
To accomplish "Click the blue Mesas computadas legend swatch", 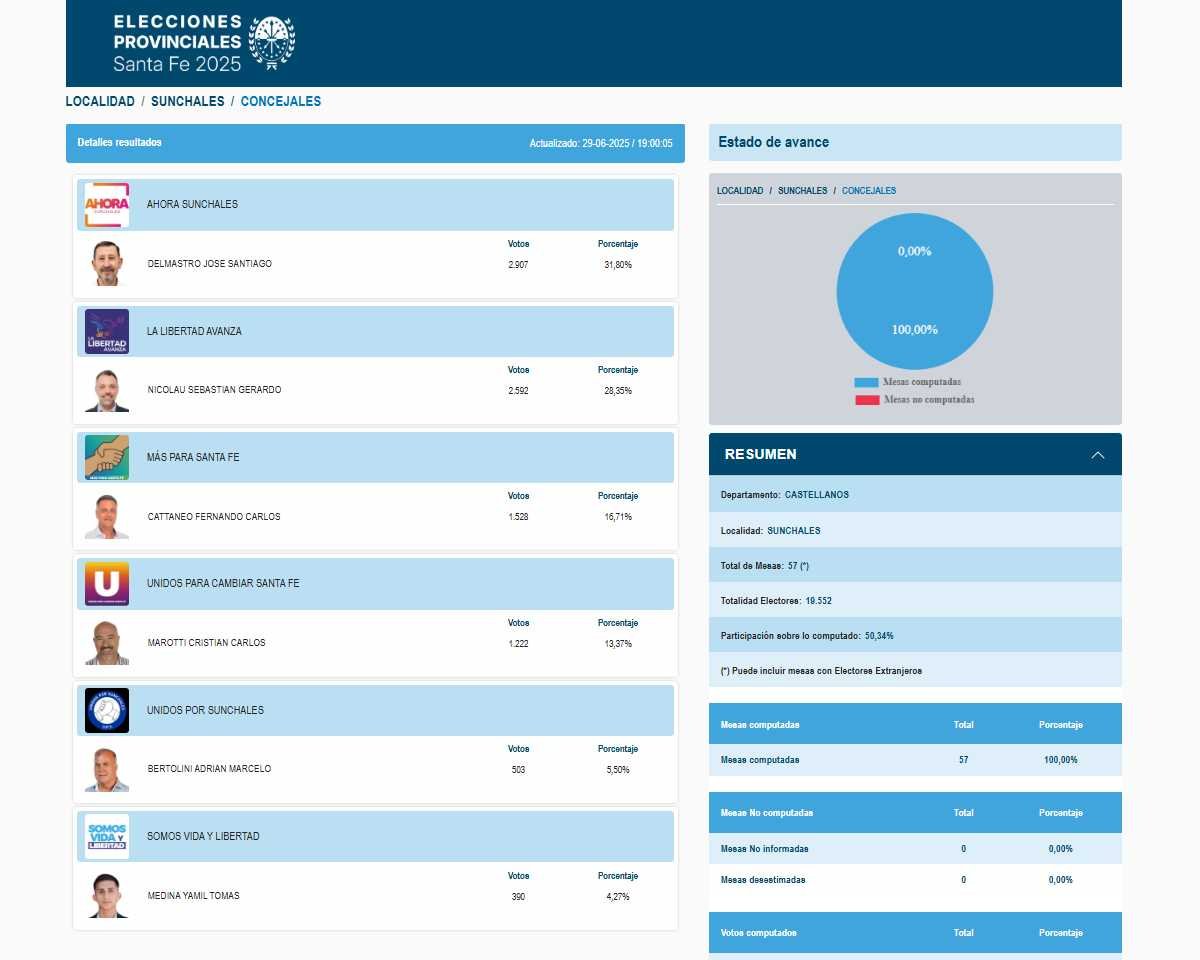I will pyautogui.click(x=866, y=383).
